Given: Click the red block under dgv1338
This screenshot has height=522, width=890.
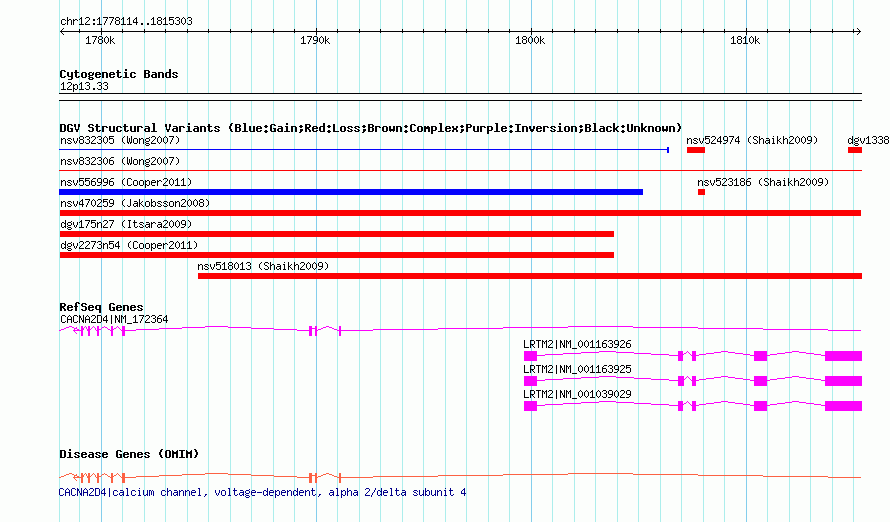Looking at the screenshot, I should click(855, 150).
